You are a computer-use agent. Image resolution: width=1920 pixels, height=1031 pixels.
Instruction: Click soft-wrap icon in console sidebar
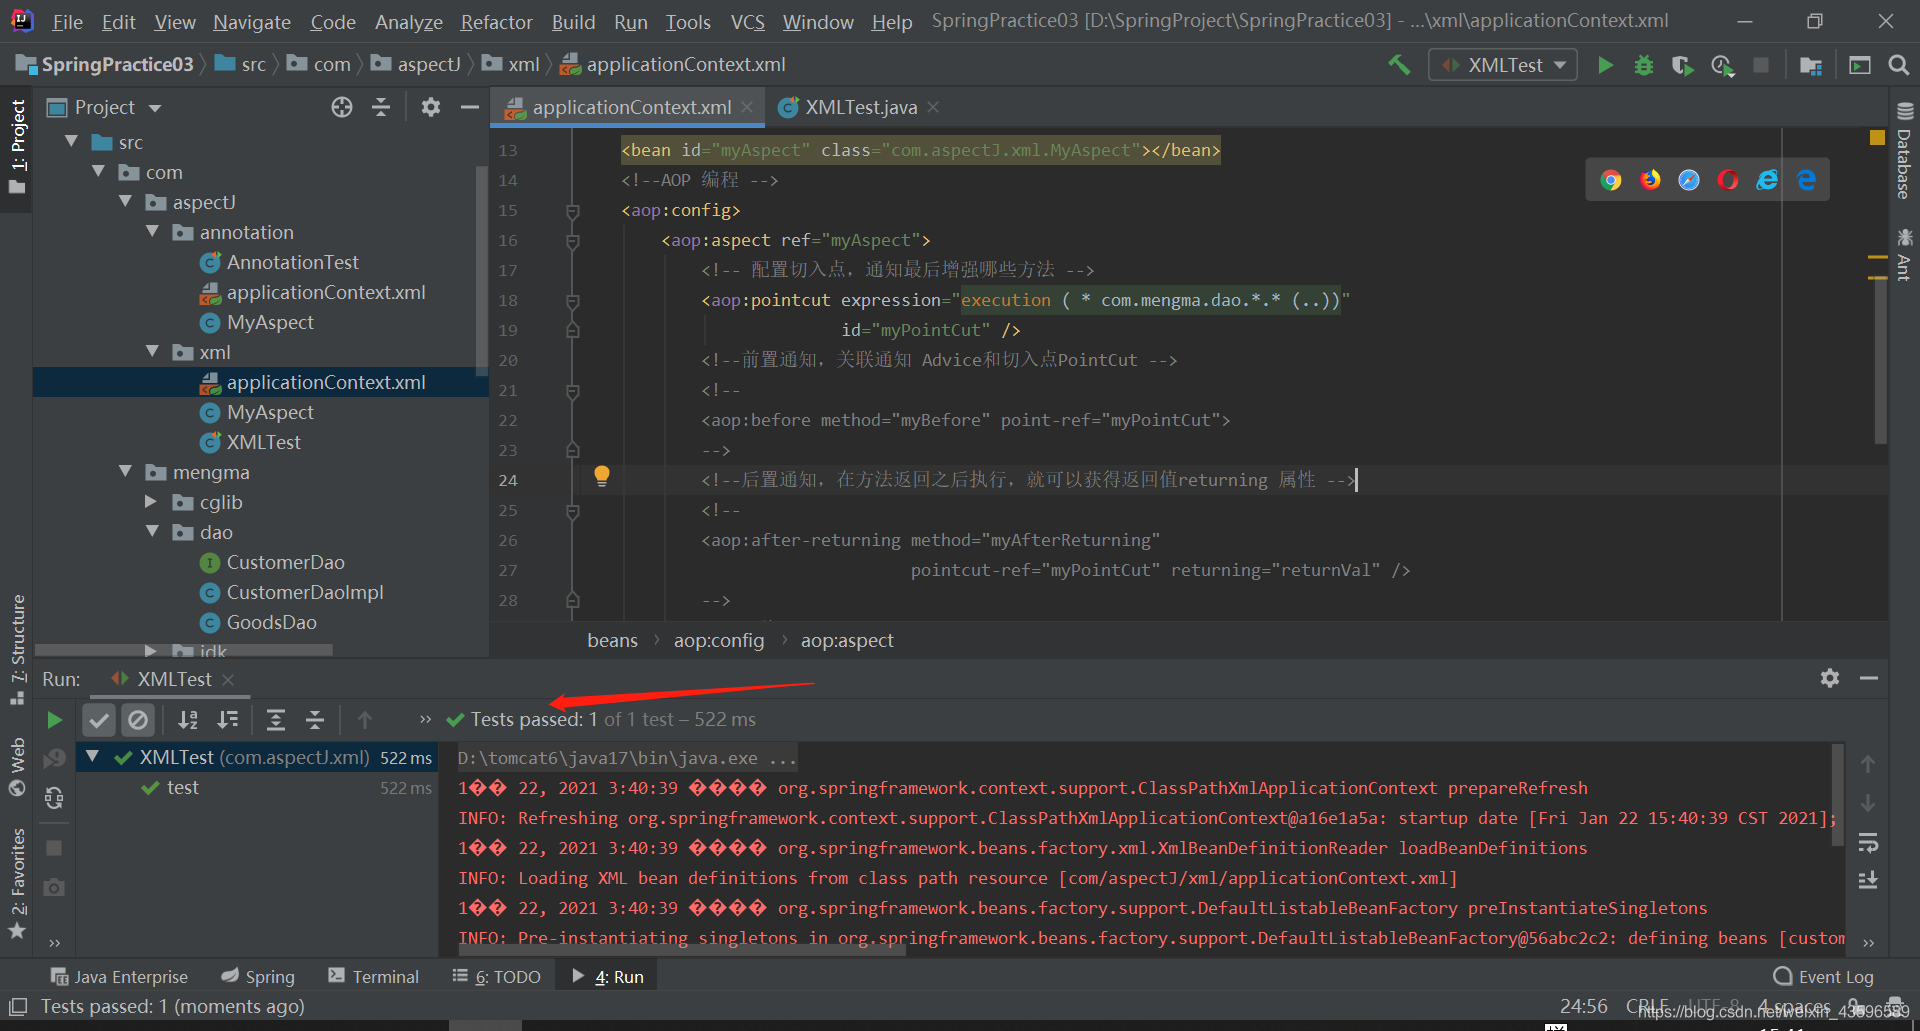coord(1868,843)
